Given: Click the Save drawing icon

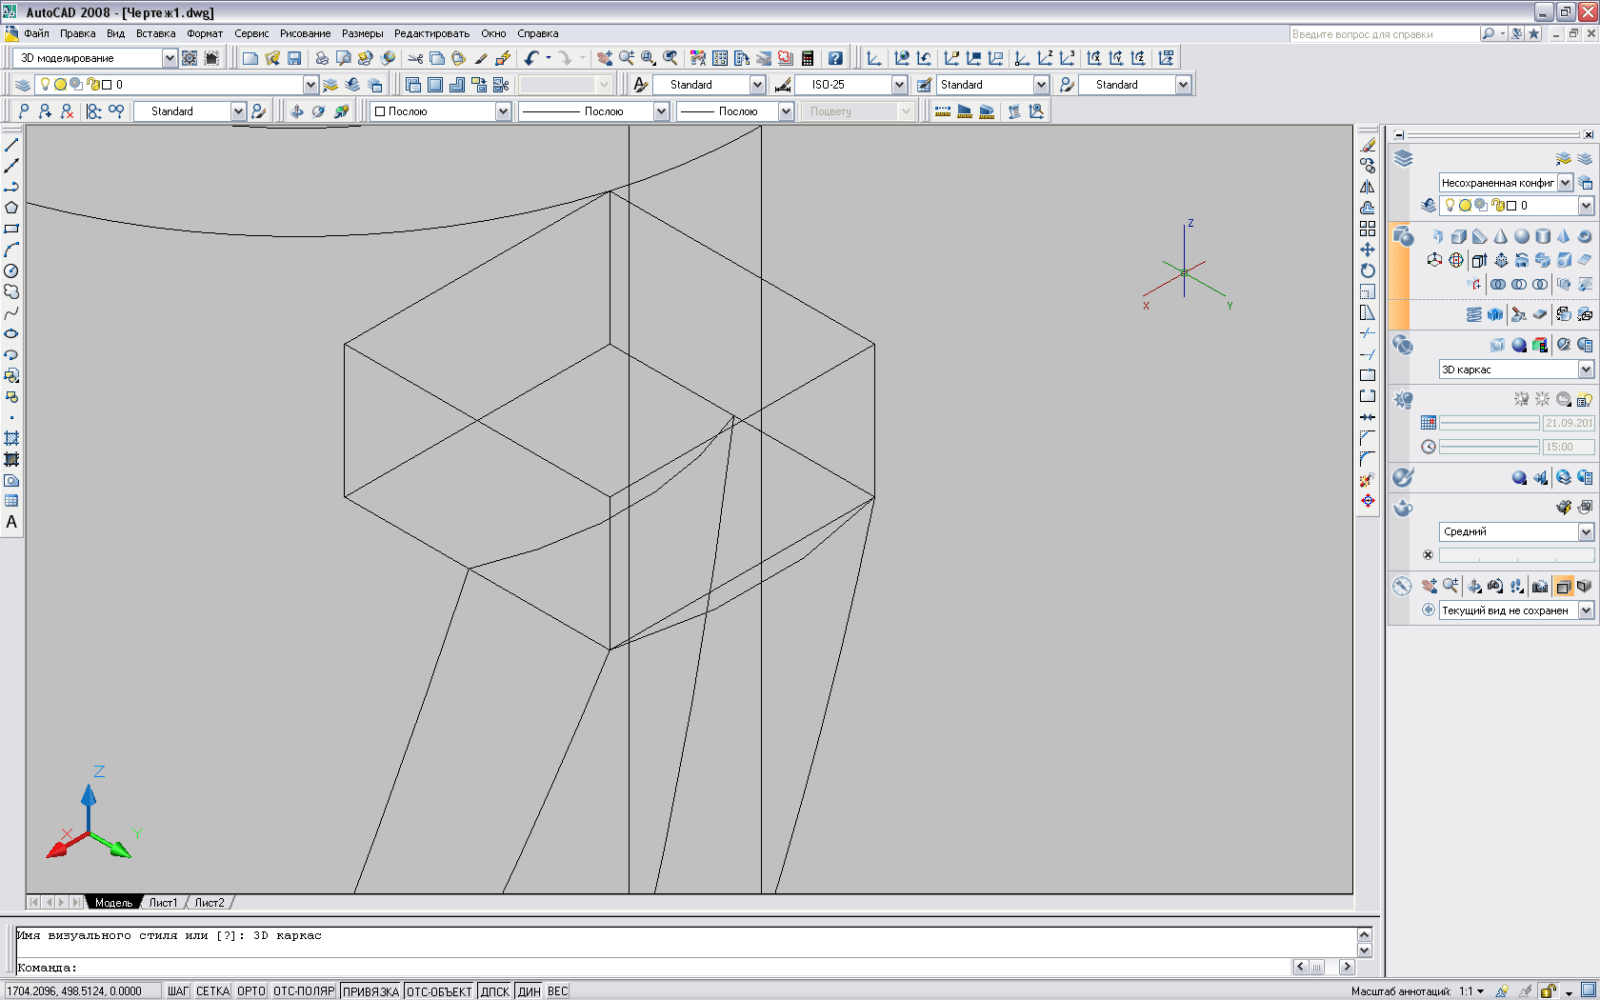Looking at the screenshot, I should [x=294, y=59].
